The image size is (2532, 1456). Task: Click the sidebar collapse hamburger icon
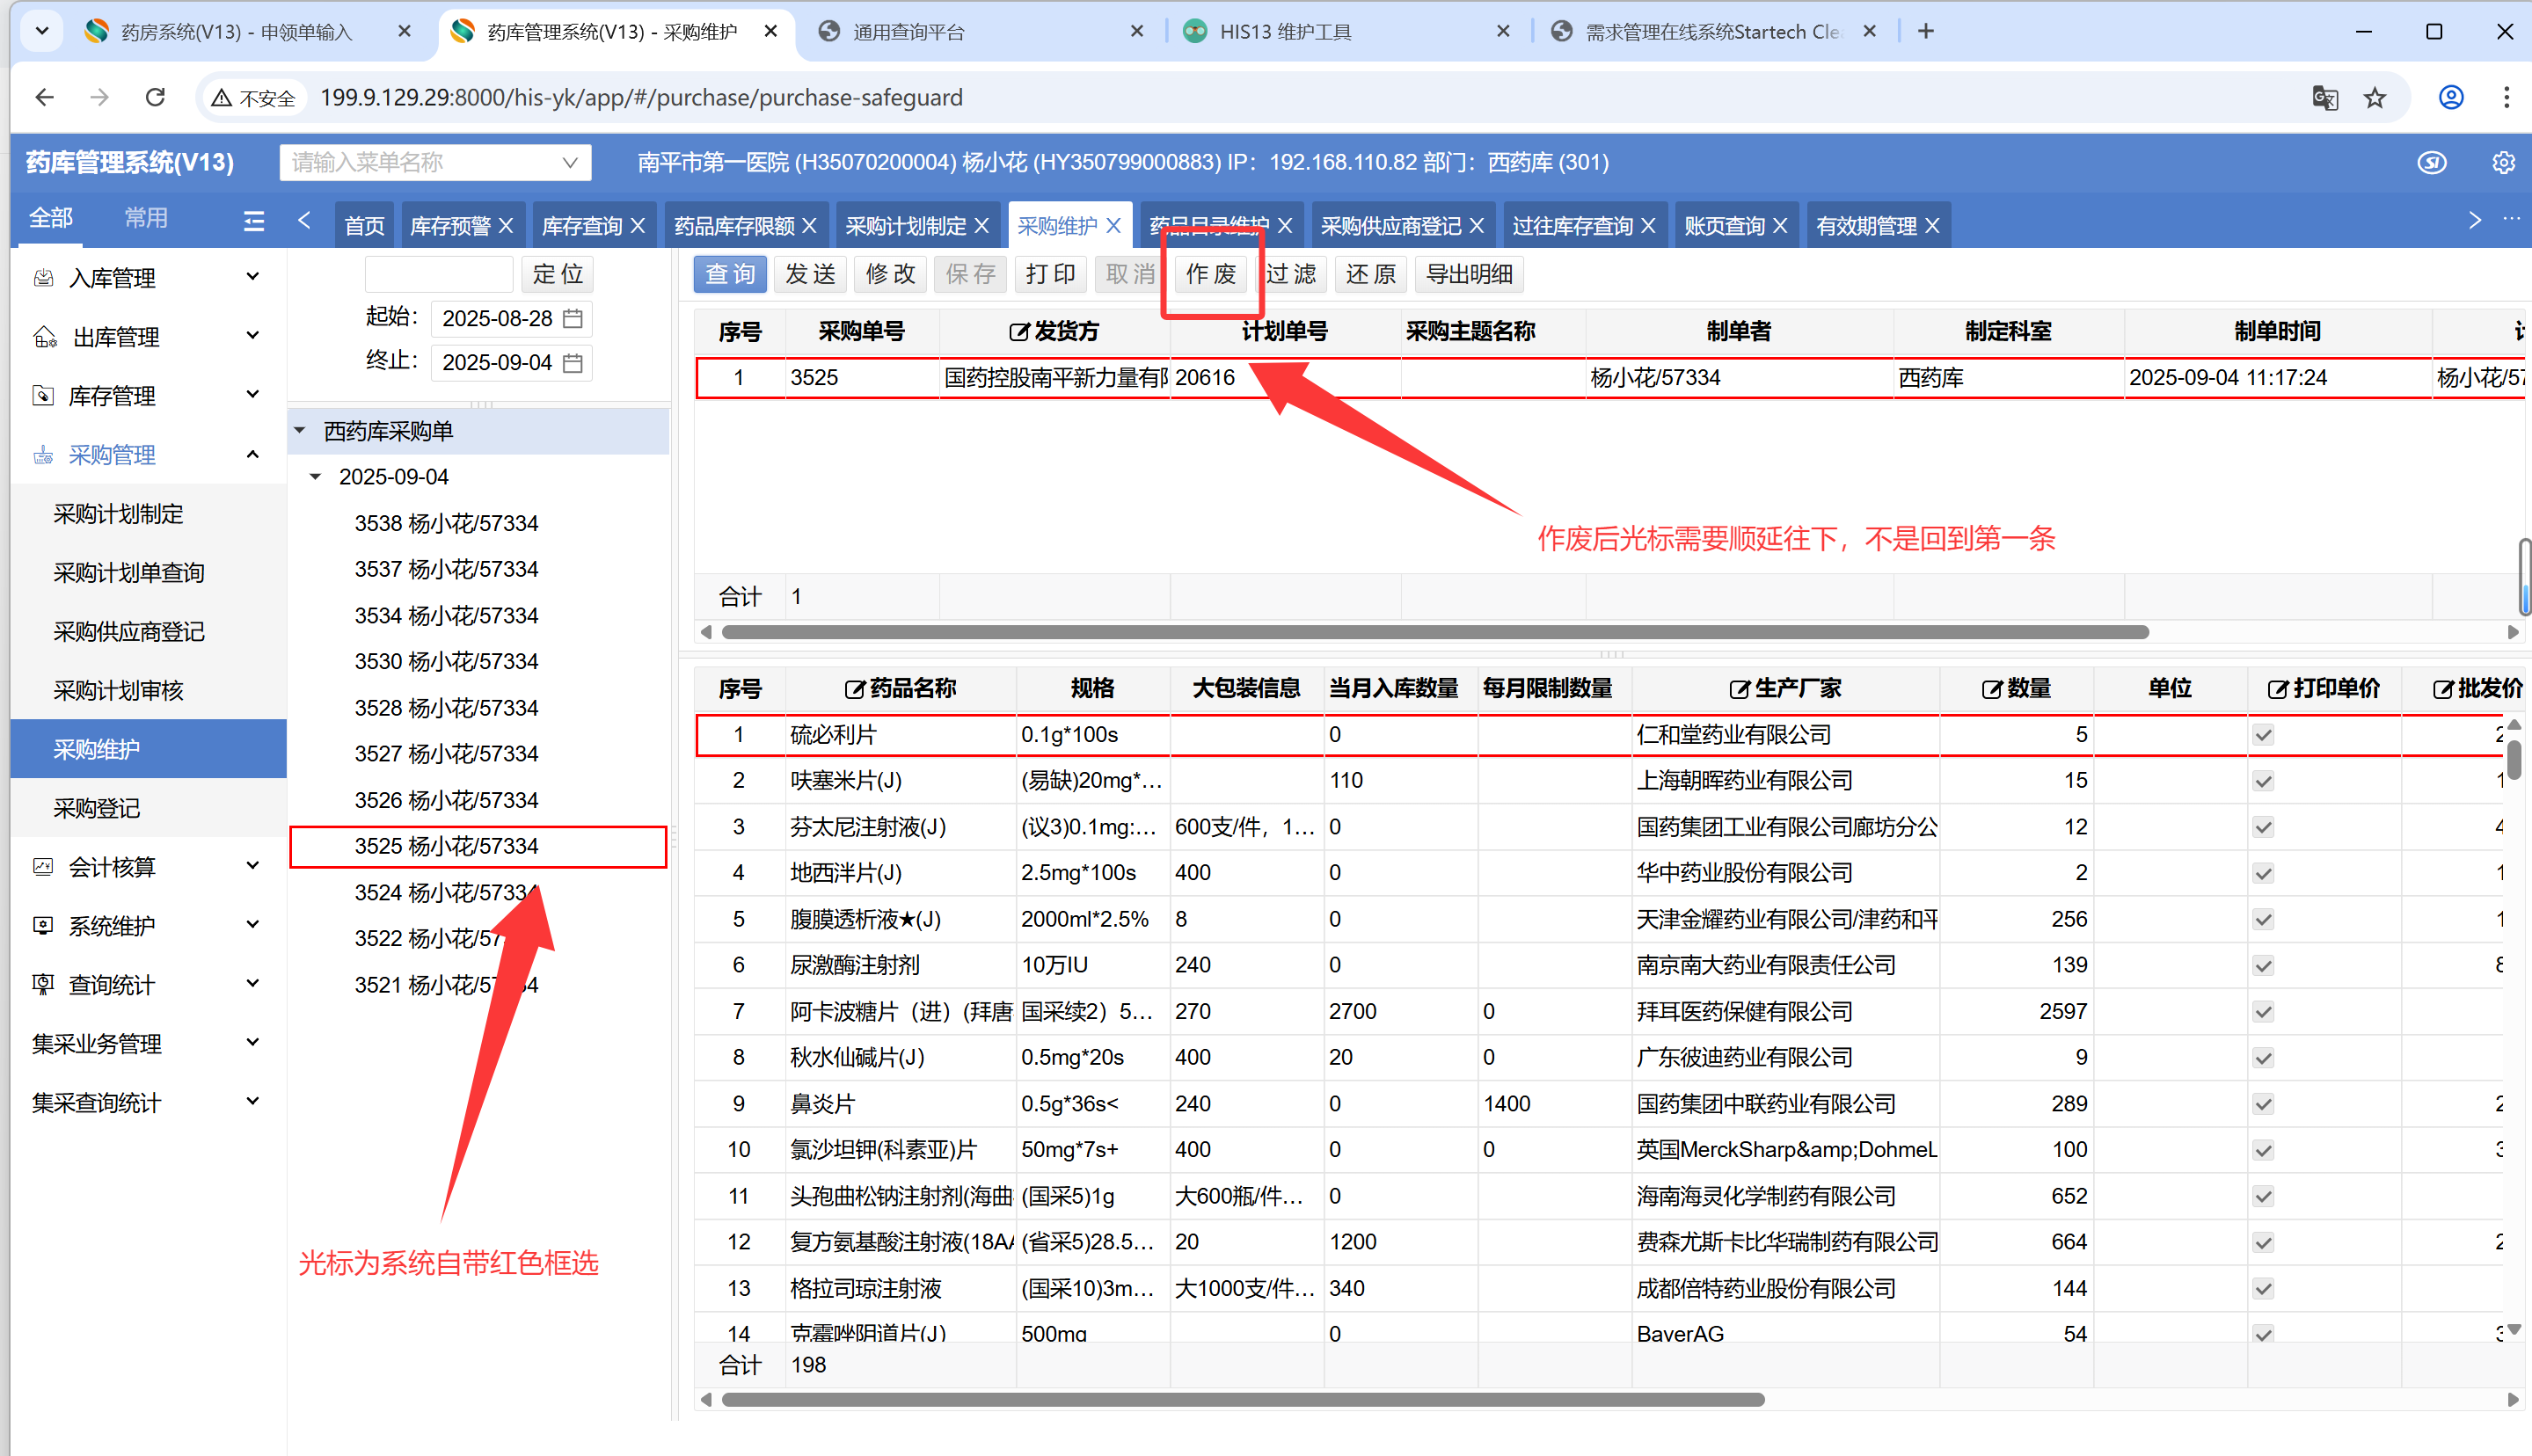coord(254,221)
